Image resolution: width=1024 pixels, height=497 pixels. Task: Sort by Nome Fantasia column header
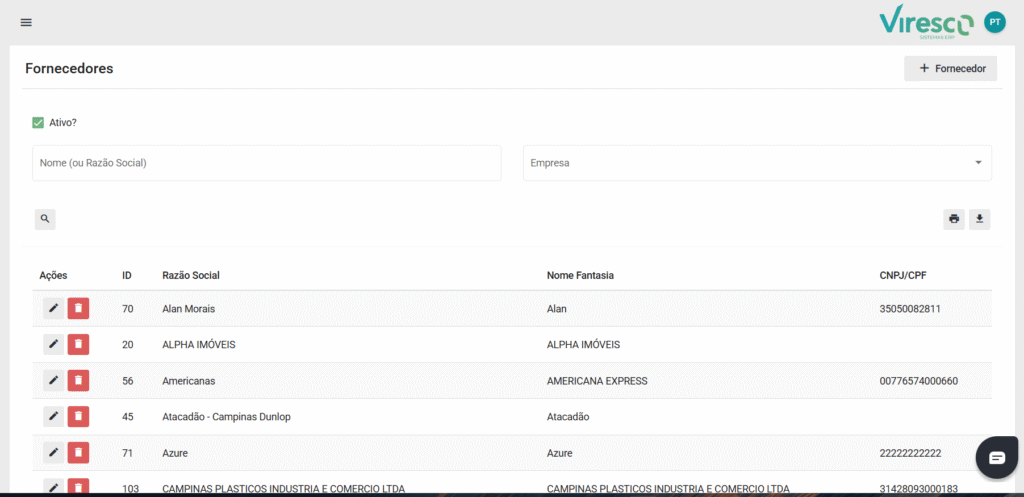tap(580, 275)
